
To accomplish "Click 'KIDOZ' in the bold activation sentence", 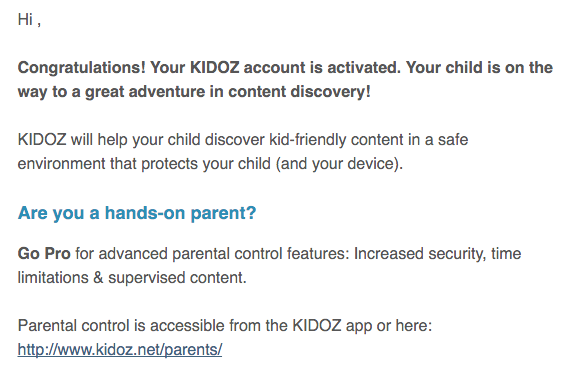I will tap(214, 67).
